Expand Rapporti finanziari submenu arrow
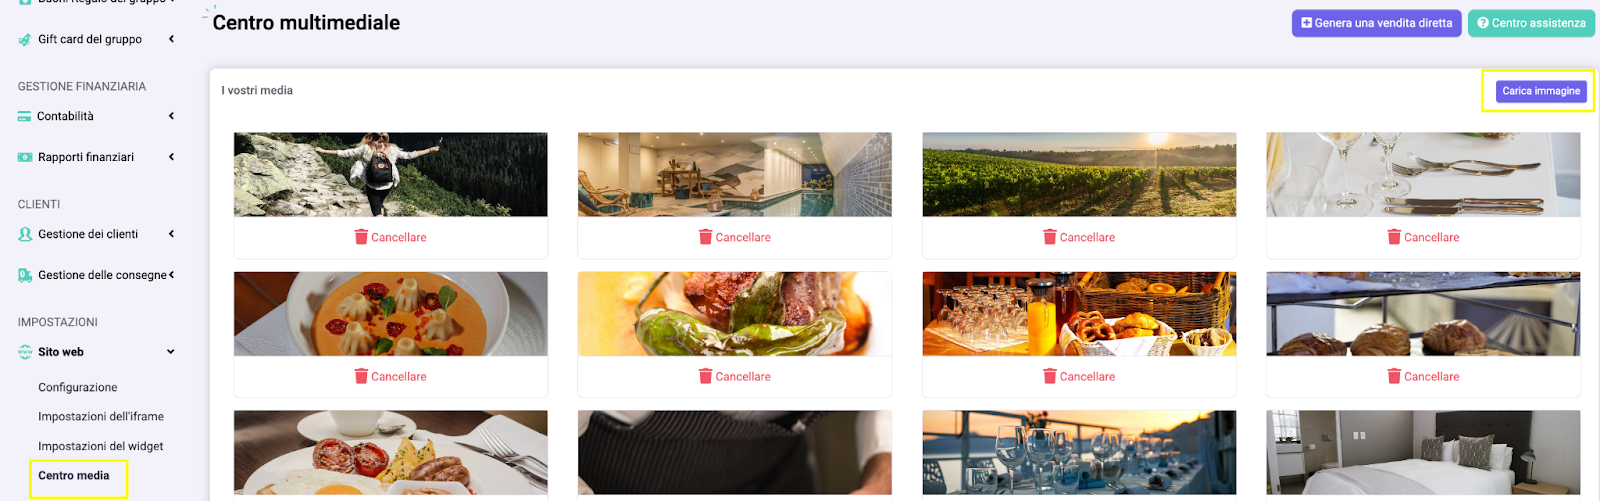The image size is (1600, 501). (171, 157)
